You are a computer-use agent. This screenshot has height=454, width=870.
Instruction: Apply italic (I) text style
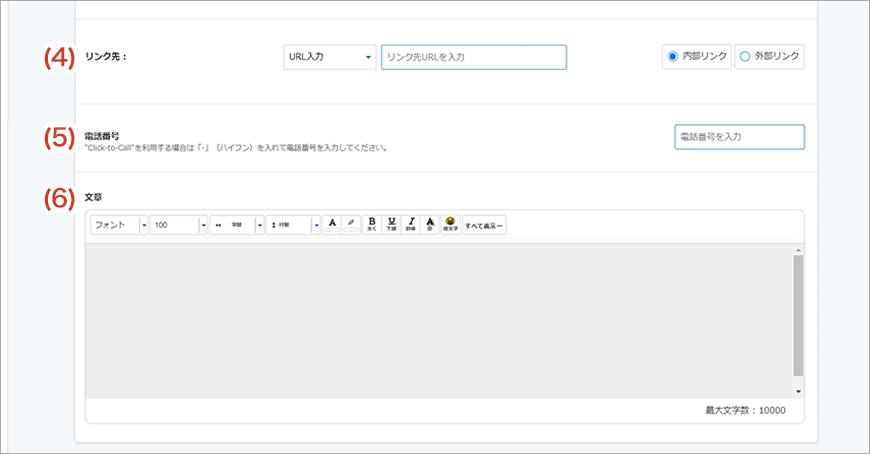coord(410,225)
